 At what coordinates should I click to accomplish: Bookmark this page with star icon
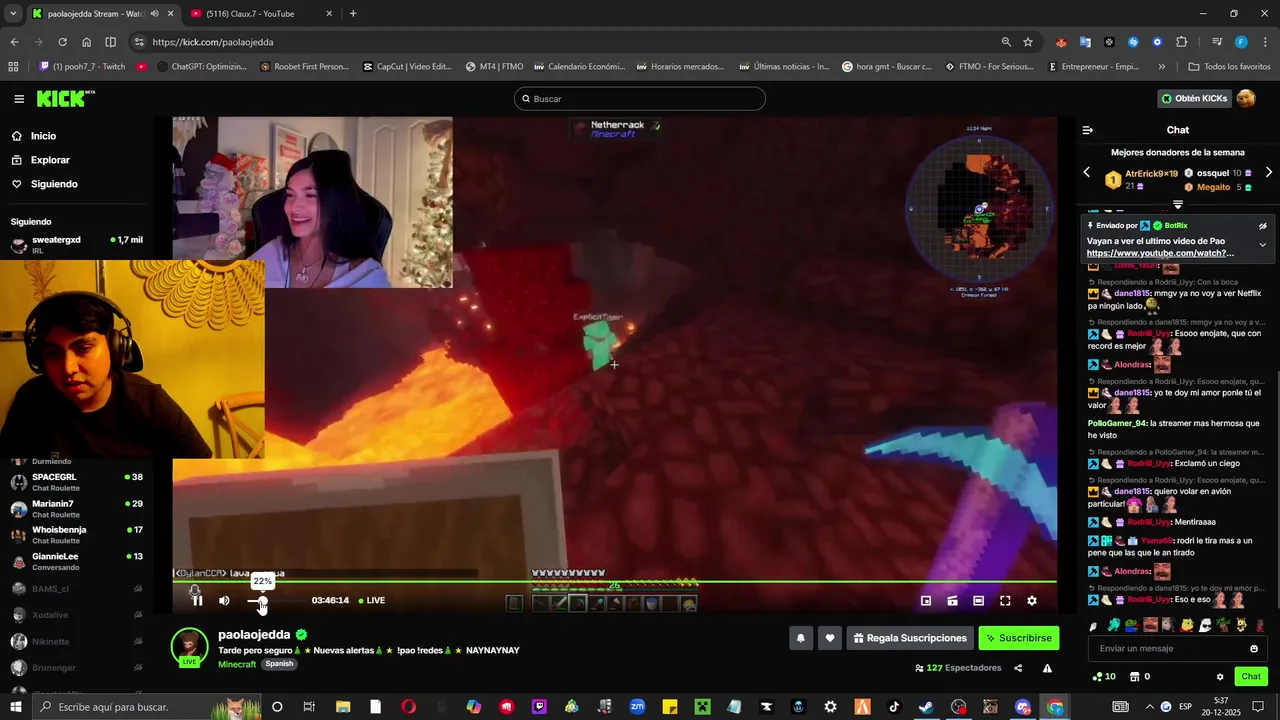point(1028,42)
